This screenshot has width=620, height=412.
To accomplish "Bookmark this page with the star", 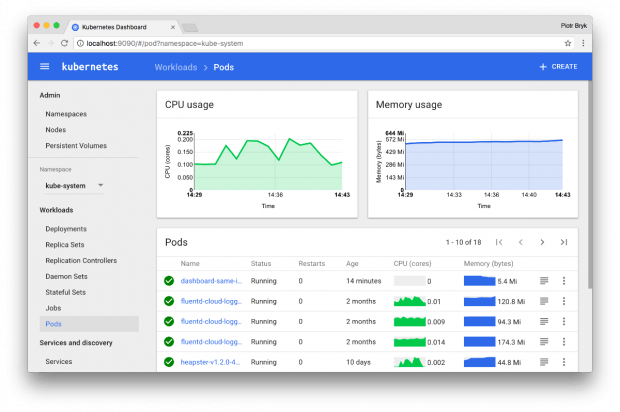I will click(568, 43).
